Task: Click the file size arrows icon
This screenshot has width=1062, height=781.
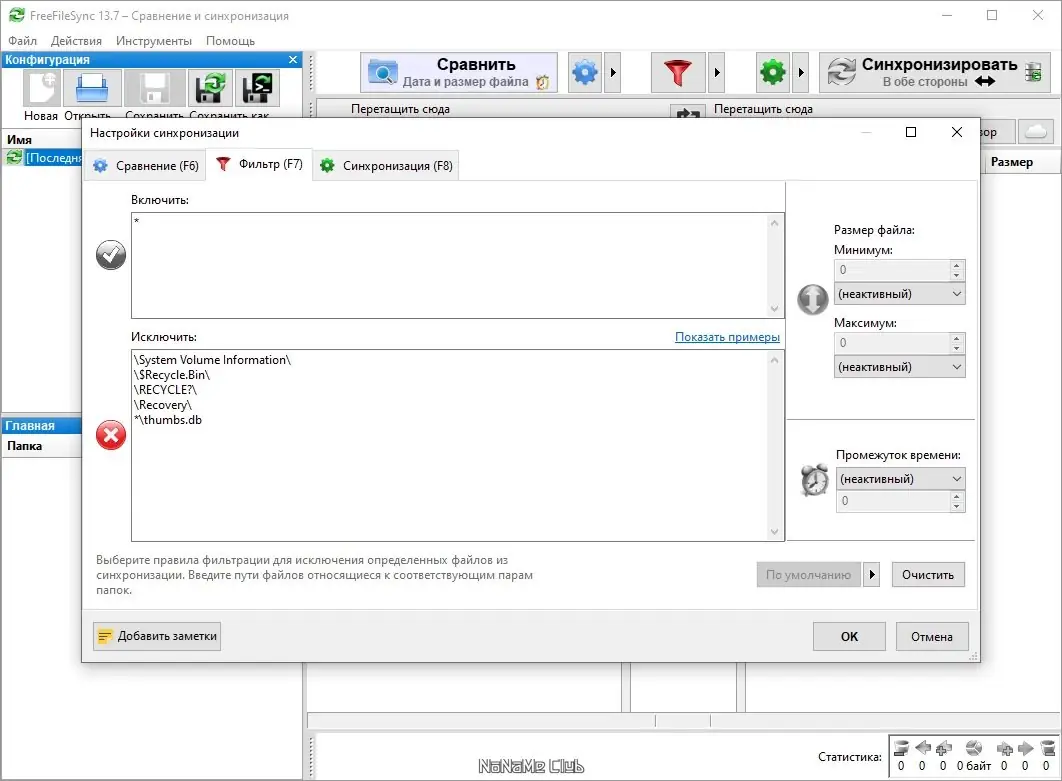Action: coord(813,299)
